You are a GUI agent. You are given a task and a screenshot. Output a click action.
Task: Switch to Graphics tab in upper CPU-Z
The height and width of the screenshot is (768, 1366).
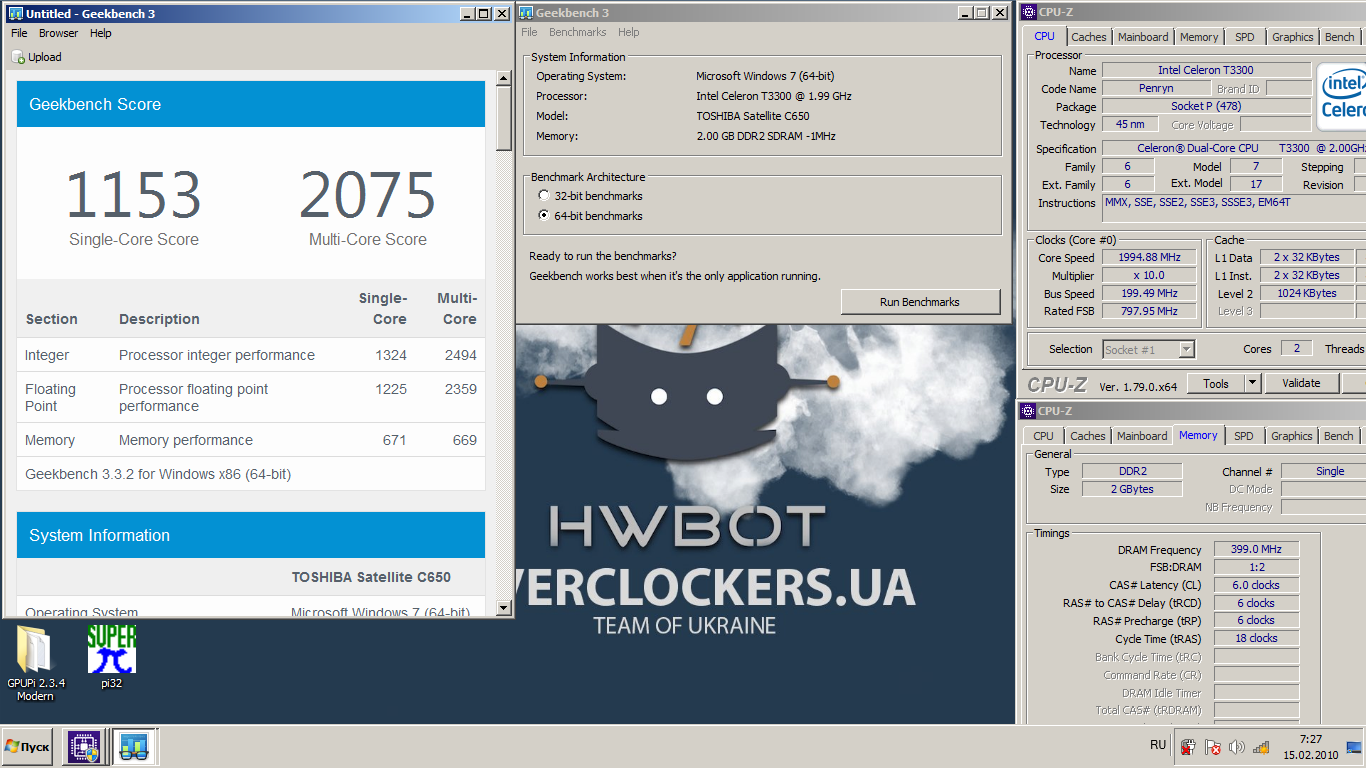(1293, 37)
